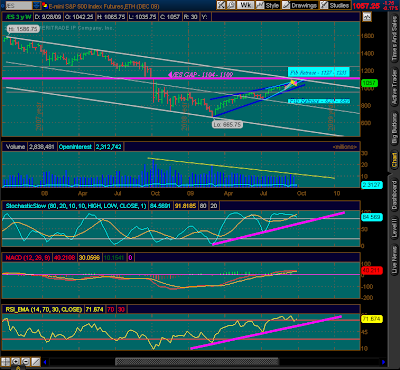400x370 pixels.
Task: Click the small chart icon above the price axis
Action: tap(367, 16)
